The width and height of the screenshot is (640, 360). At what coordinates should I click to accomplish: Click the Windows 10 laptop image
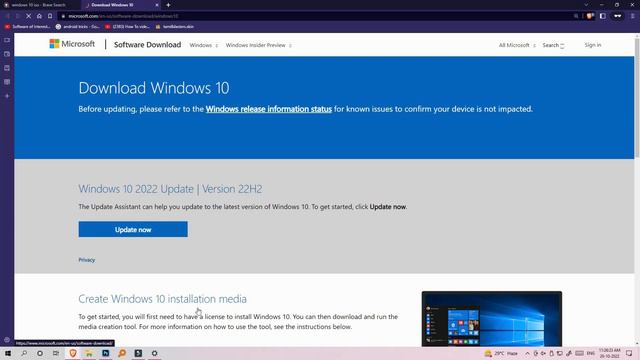tap(491, 319)
